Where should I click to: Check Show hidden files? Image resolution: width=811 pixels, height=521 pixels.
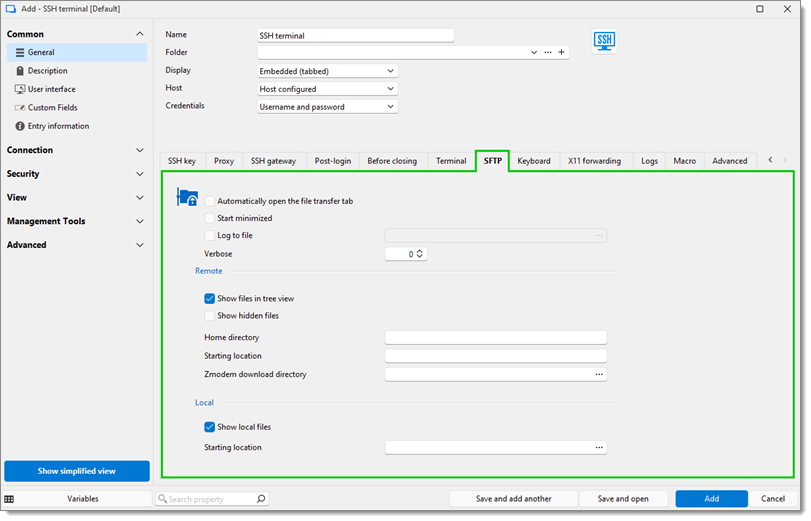[209, 316]
